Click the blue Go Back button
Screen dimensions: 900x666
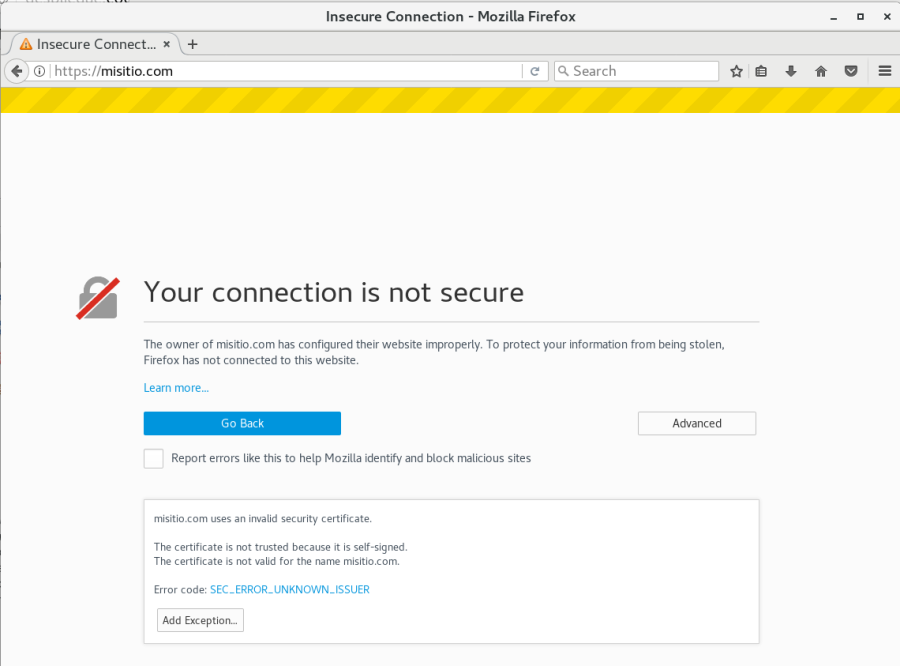(242, 423)
